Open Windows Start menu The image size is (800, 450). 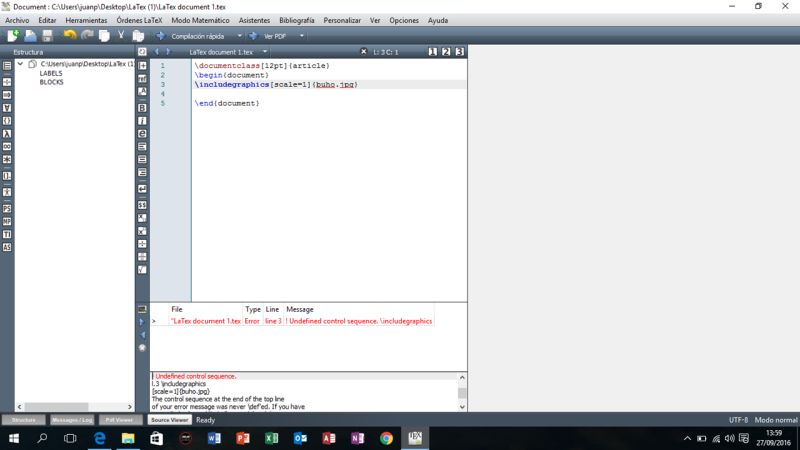(14, 438)
